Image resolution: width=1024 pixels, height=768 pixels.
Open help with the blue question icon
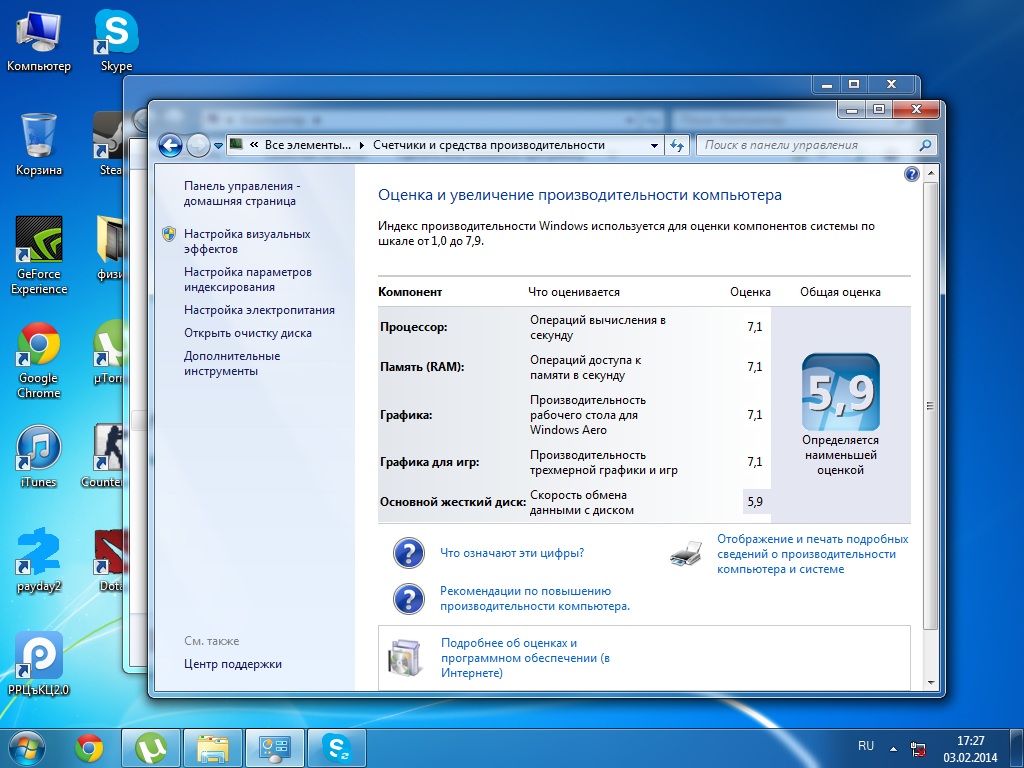912,174
